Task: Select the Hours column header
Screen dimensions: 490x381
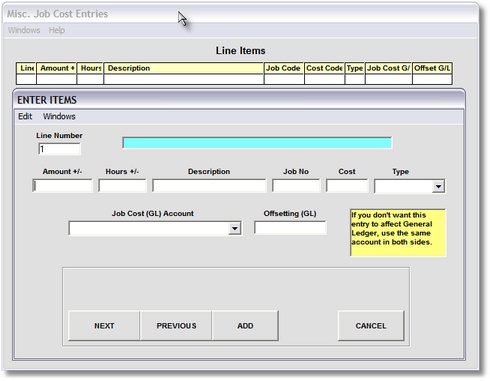Action: pos(90,68)
